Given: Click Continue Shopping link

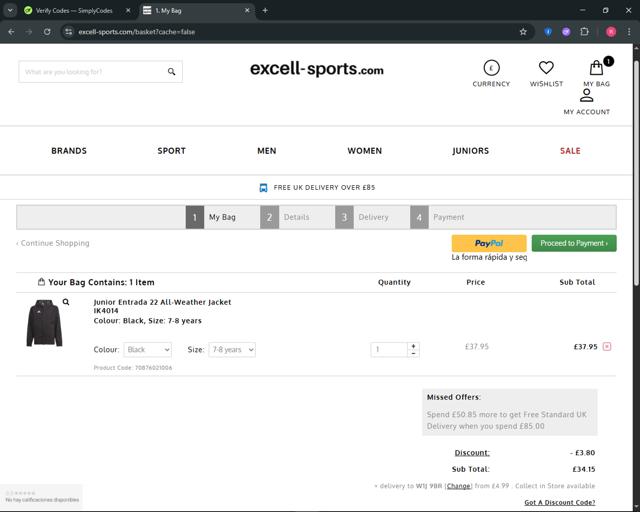Looking at the screenshot, I should tap(53, 243).
